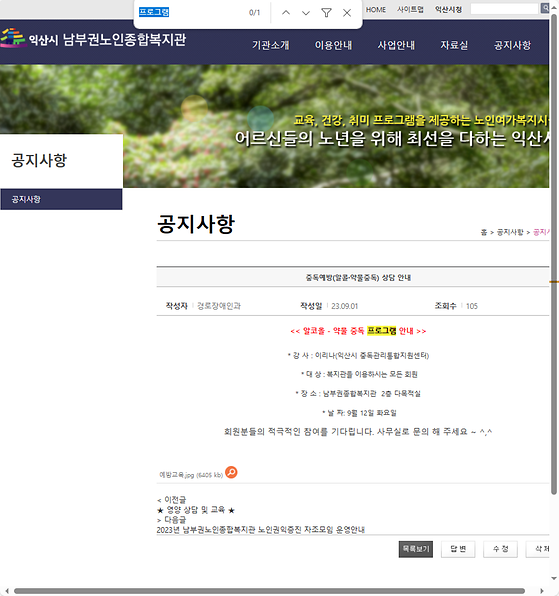Click scrollbar left arrow
The width and height of the screenshot is (559, 596).
pyautogui.click(x=6, y=591)
